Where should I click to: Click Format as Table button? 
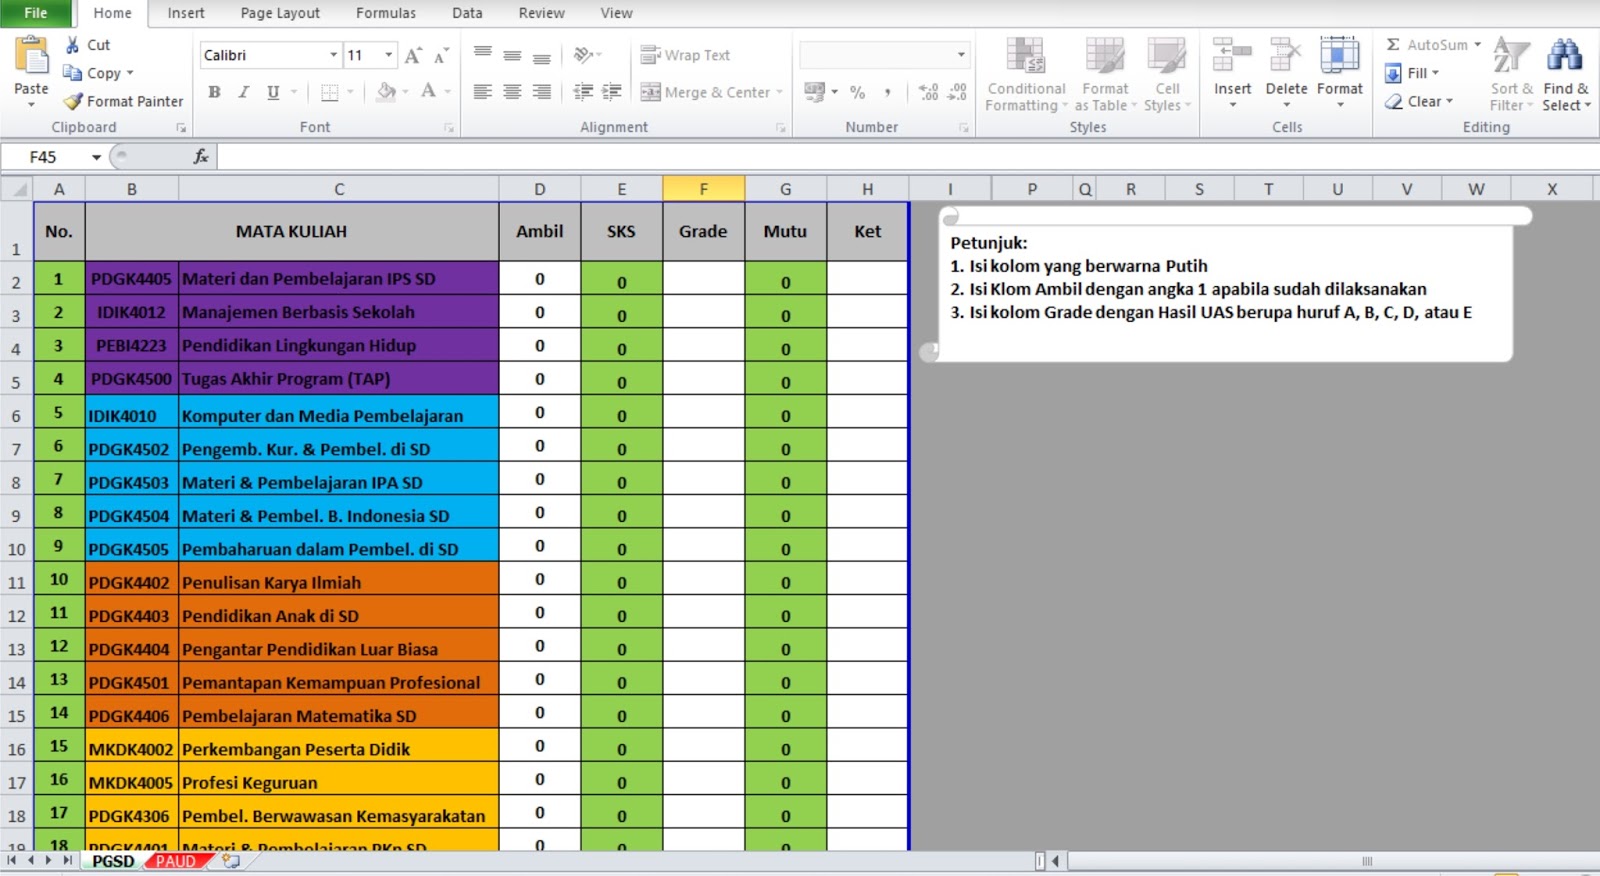1105,75
